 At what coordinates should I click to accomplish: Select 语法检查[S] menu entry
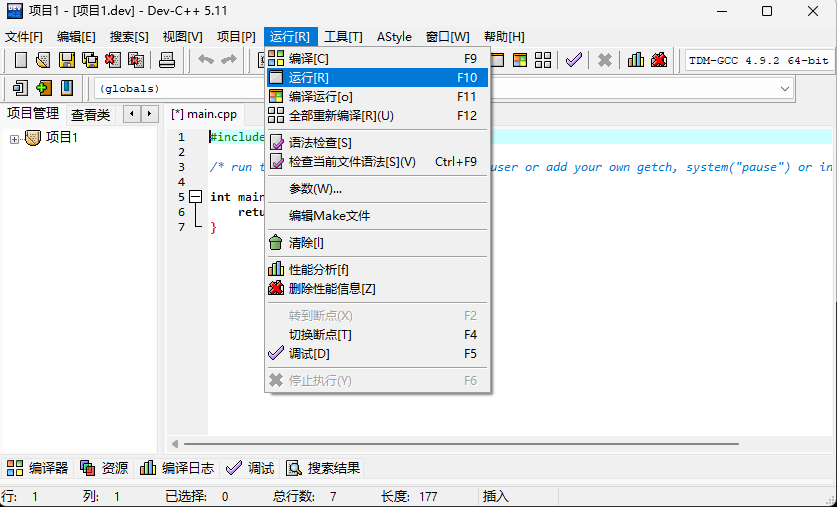pyautogui.click(x=377, y=143)
